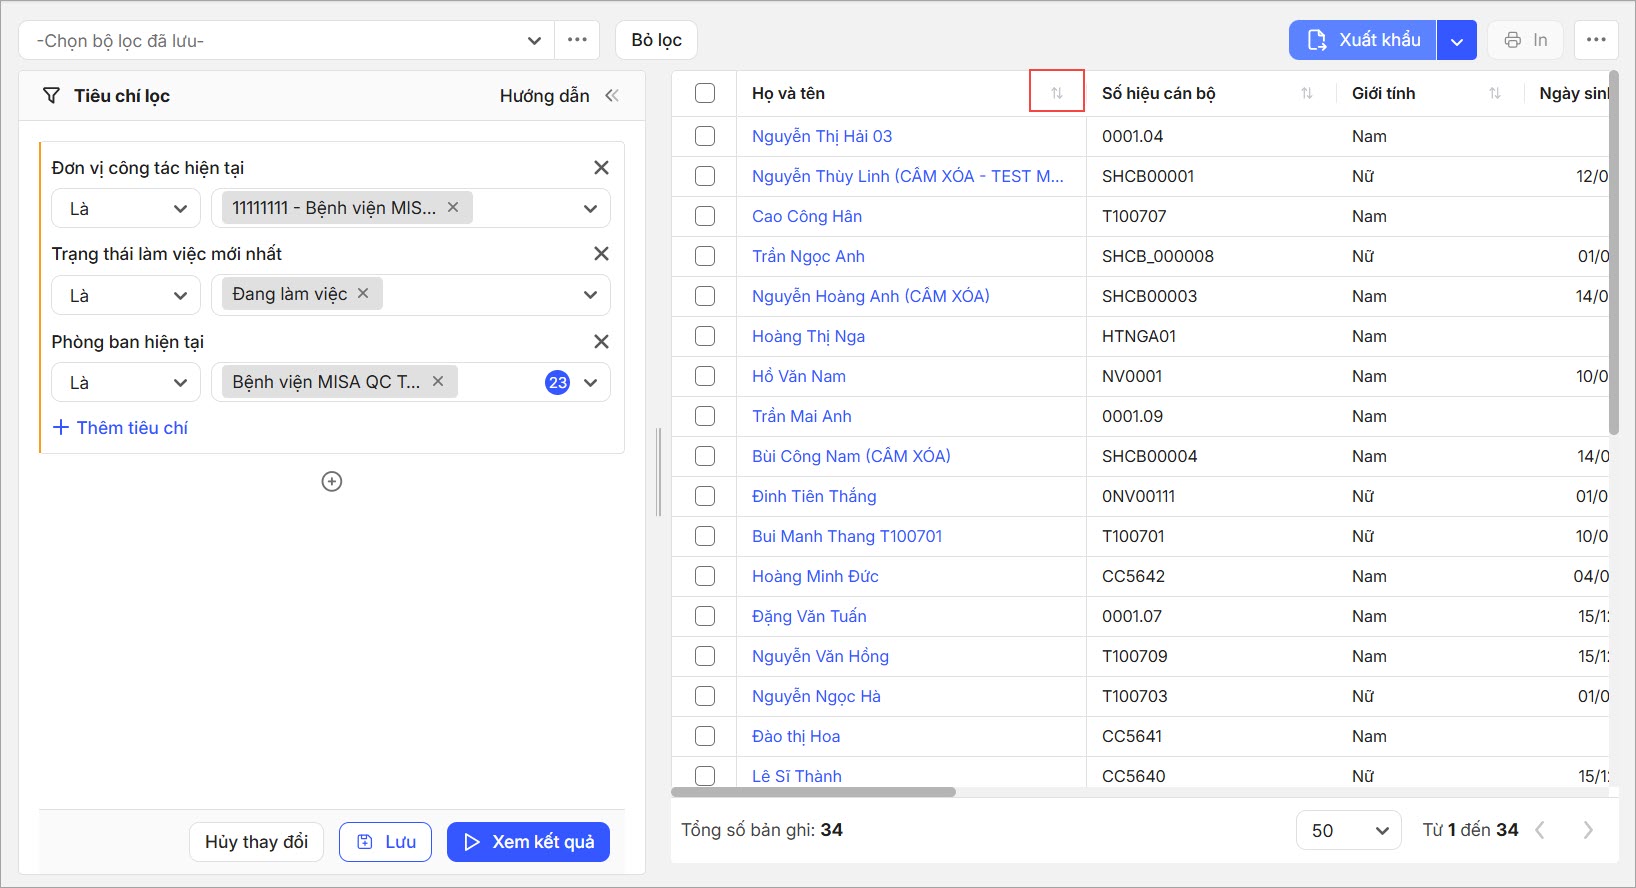Collapse the Tiêu chí lọc panel
The width and height of the screenshot is (1636, 888).
pyautogui.click(x=612, y=96)
